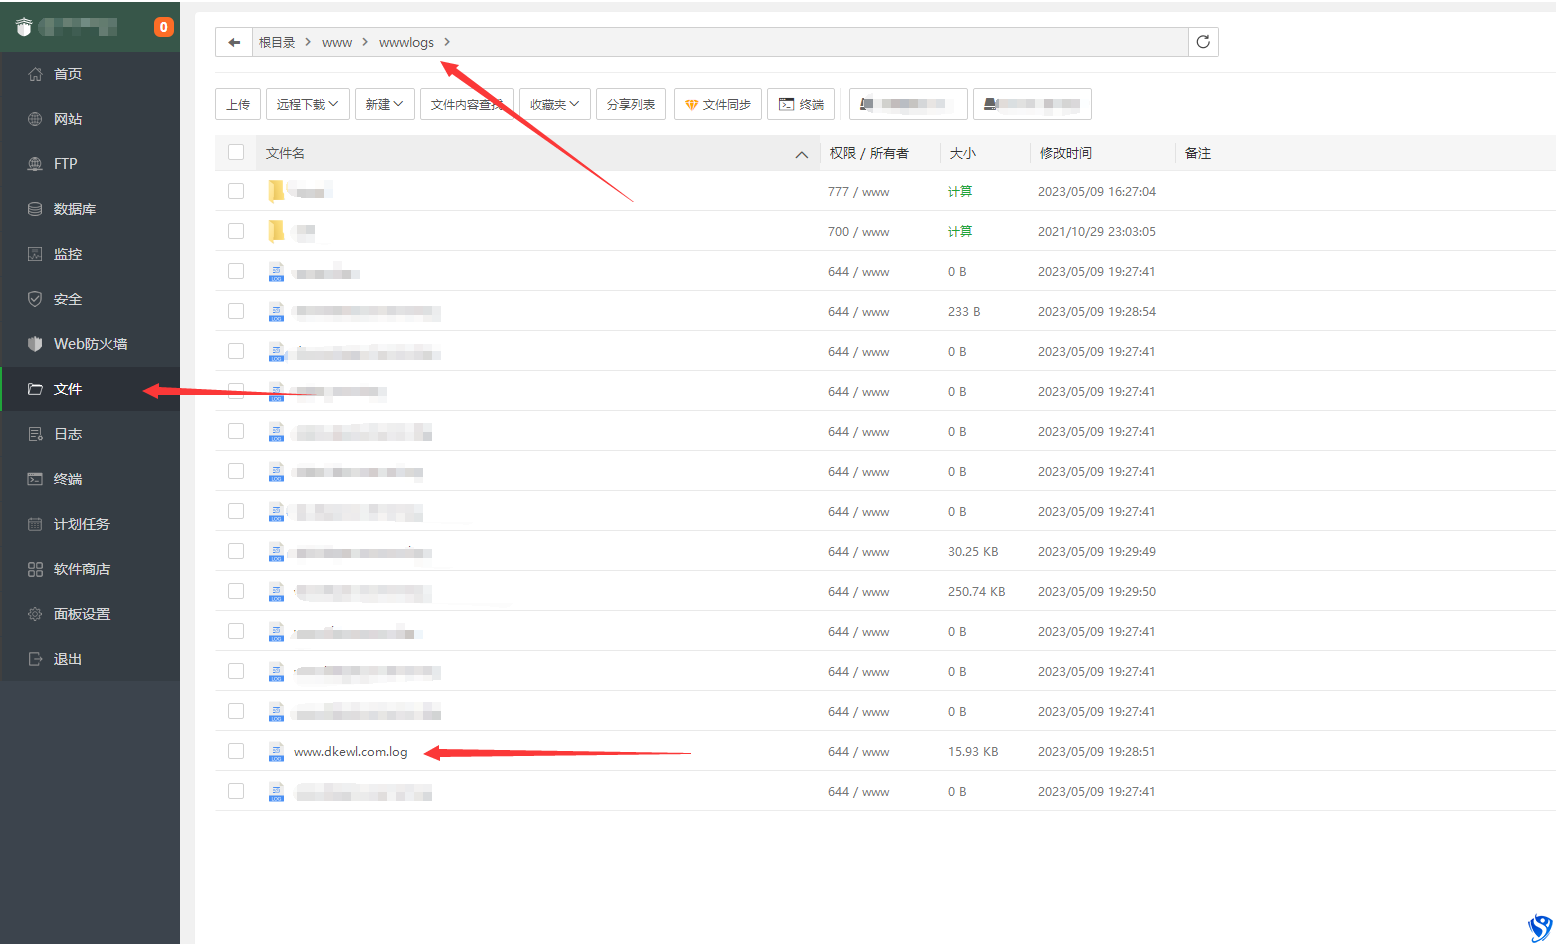
Task: Click the FTP icon in the sidebar
Action: 35,164
